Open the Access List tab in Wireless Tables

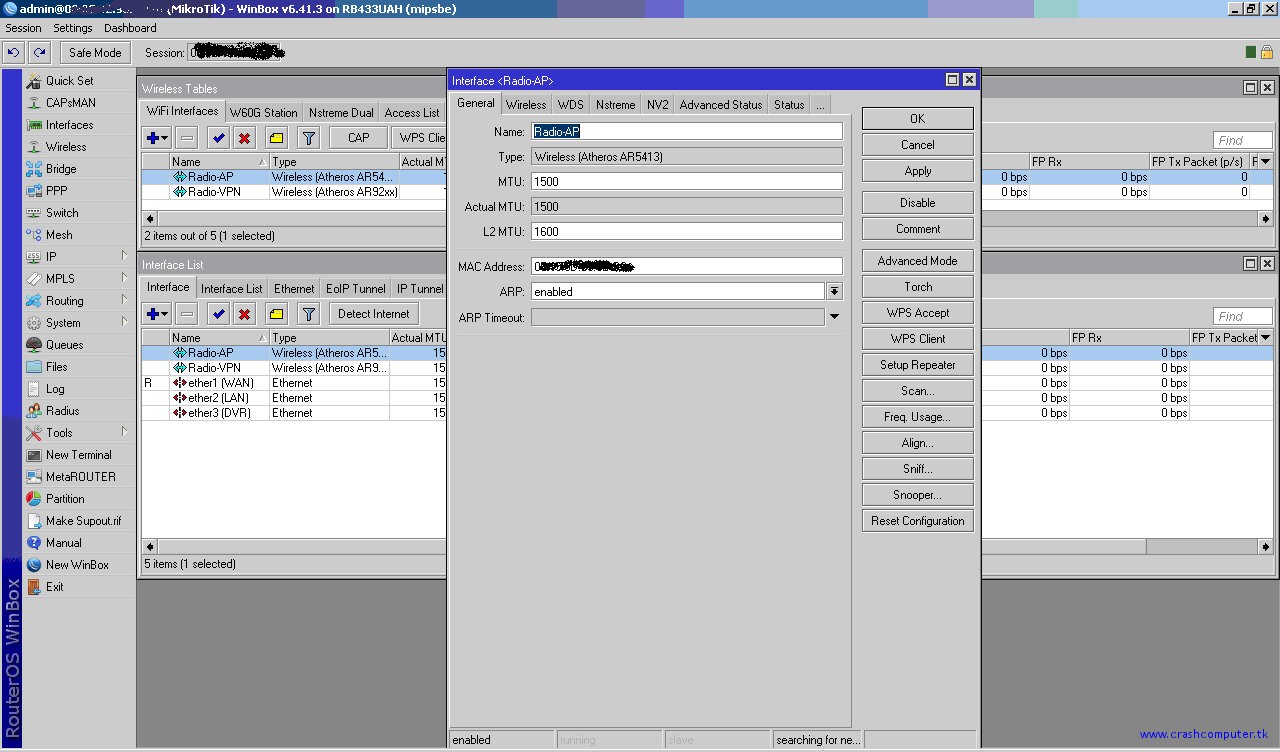point(412,113)
